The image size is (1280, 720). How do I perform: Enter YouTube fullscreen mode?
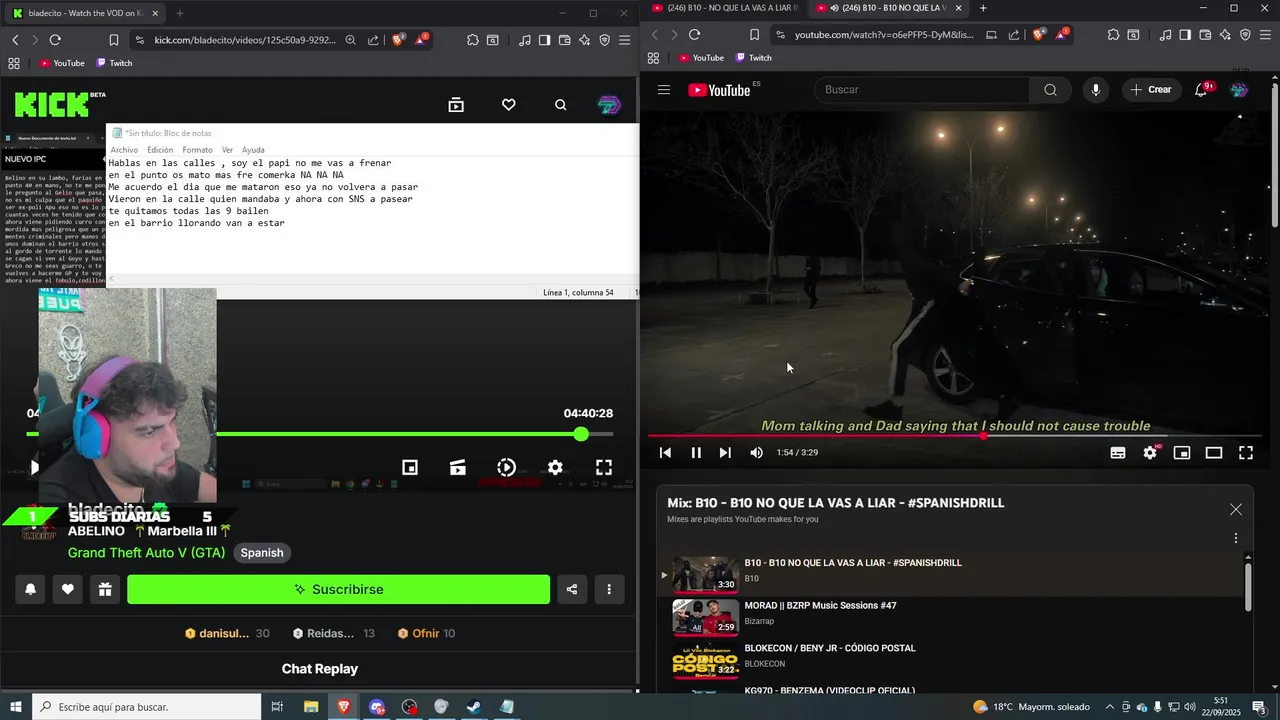[1246, 453]
